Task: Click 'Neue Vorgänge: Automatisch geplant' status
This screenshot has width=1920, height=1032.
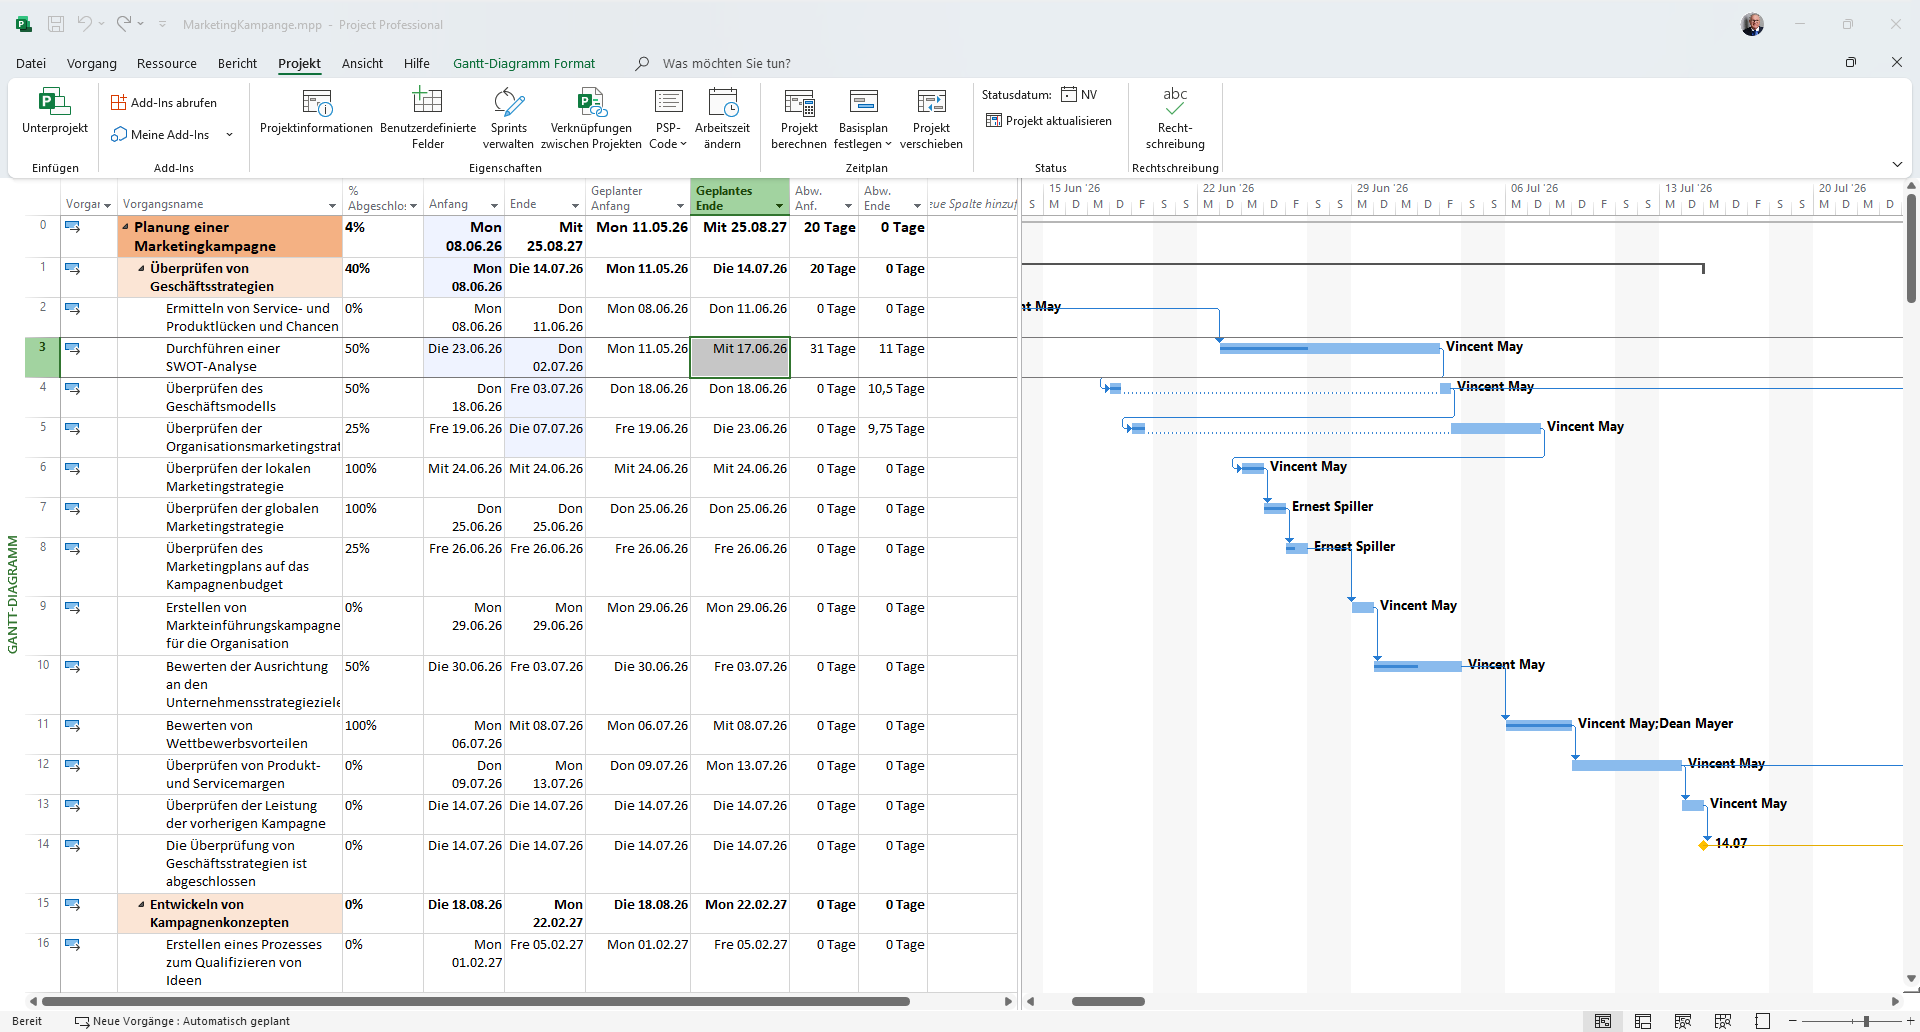Action: pyautogui.click(x=183, y=1021)
